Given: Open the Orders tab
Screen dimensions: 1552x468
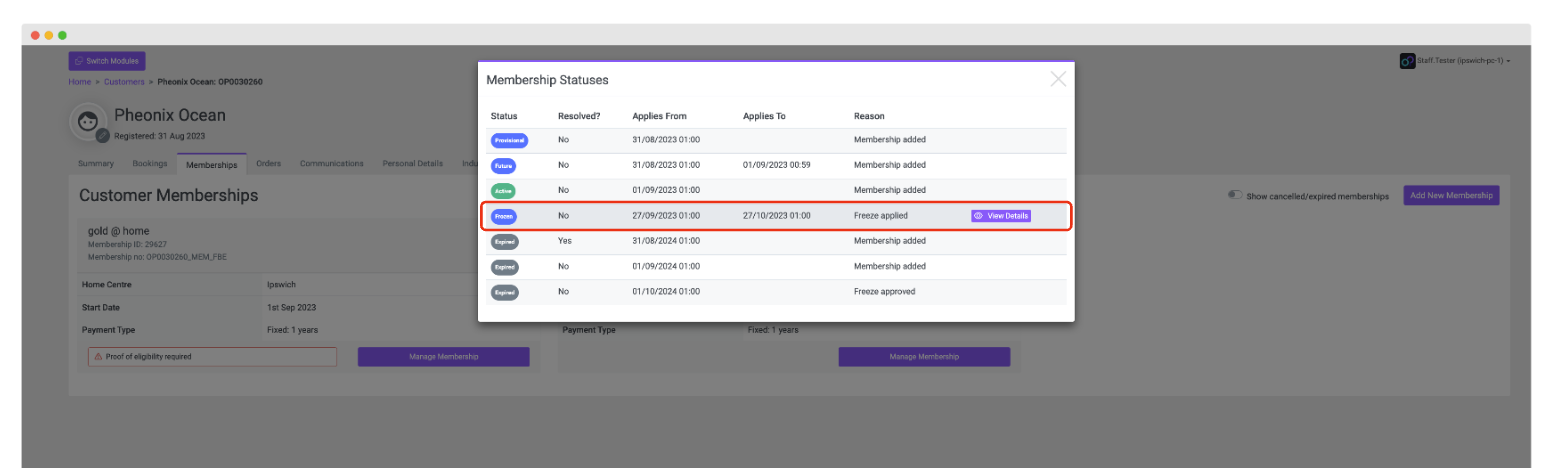Looking at the screenshot, I should pyautogui.click(x=268, y=163).
